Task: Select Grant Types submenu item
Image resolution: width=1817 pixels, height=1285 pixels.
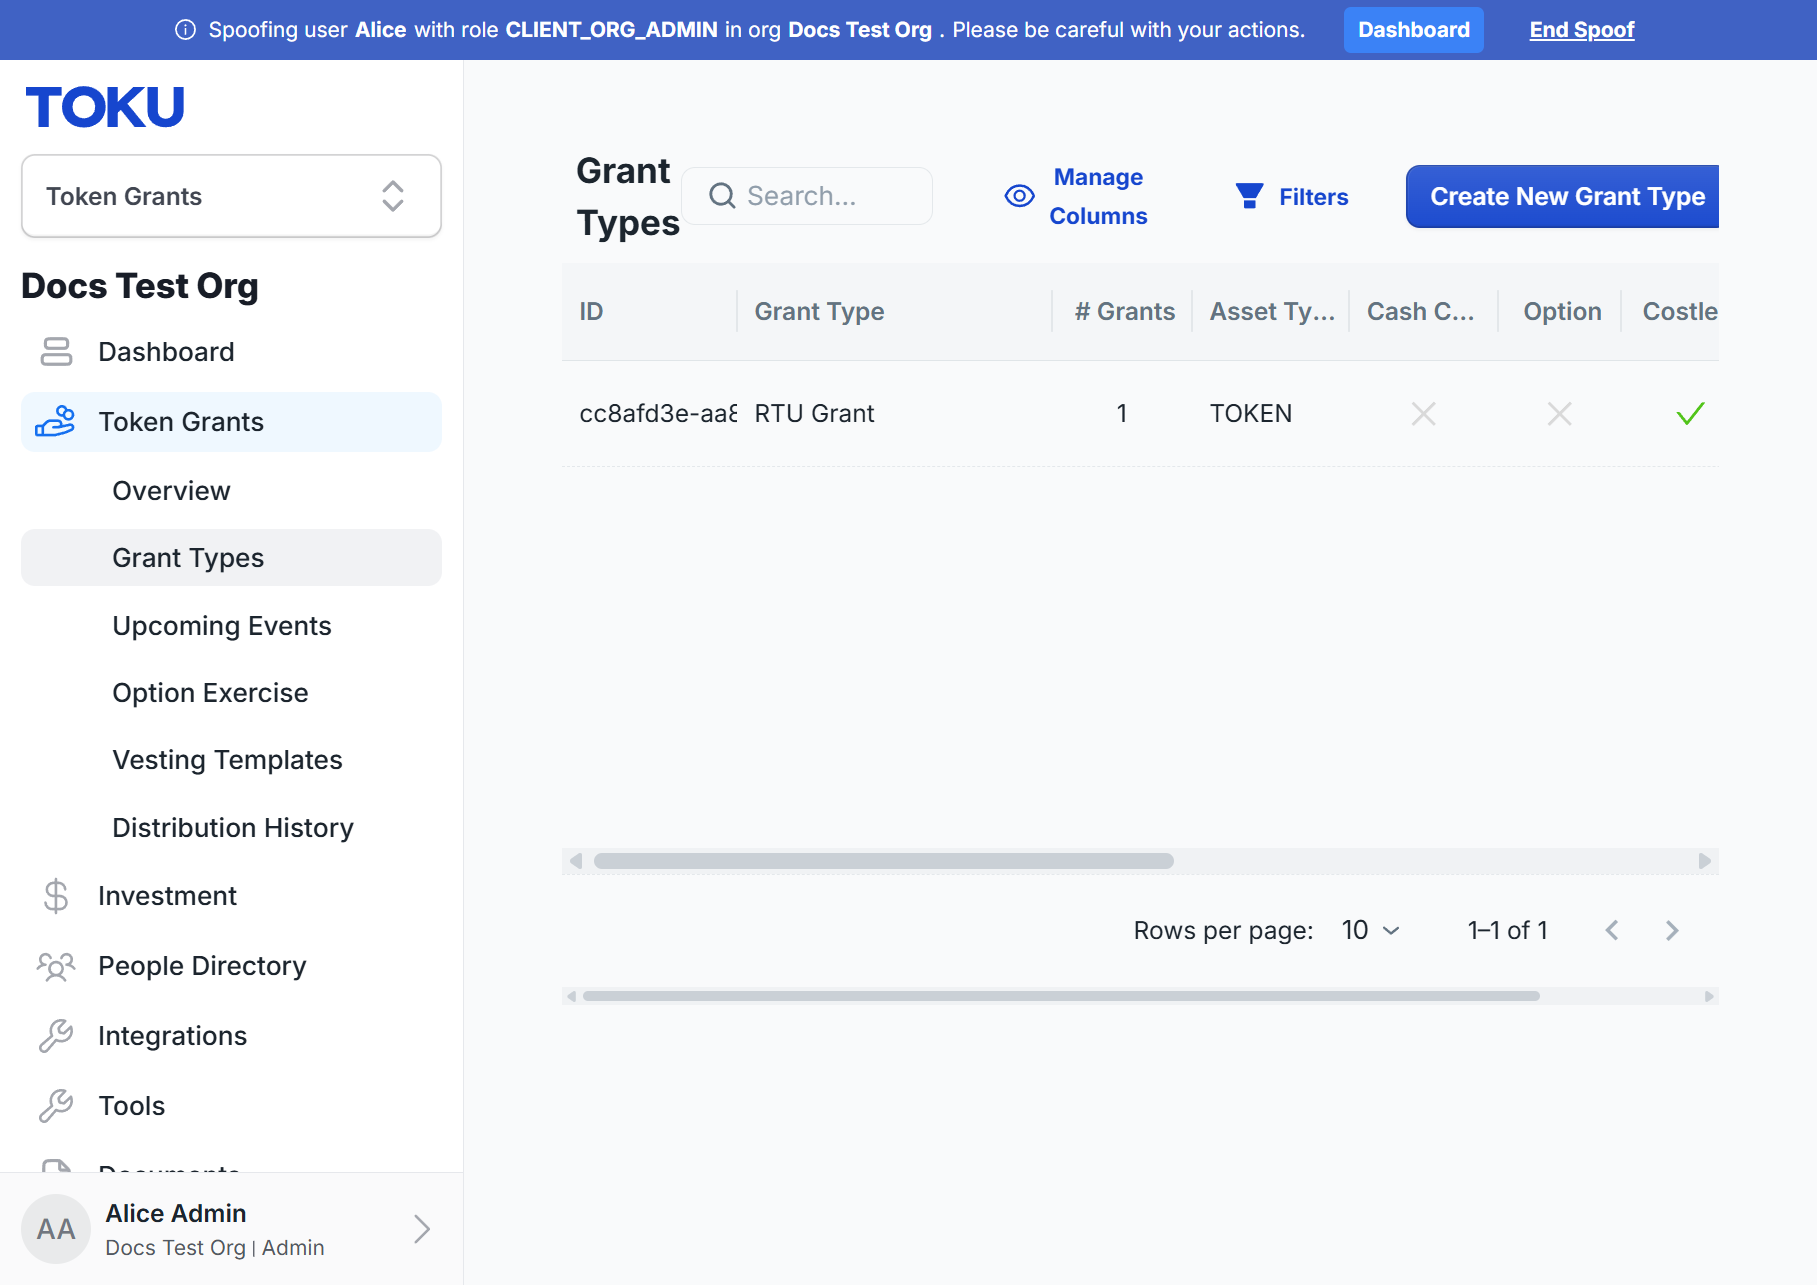Action: tap(231, 558)
